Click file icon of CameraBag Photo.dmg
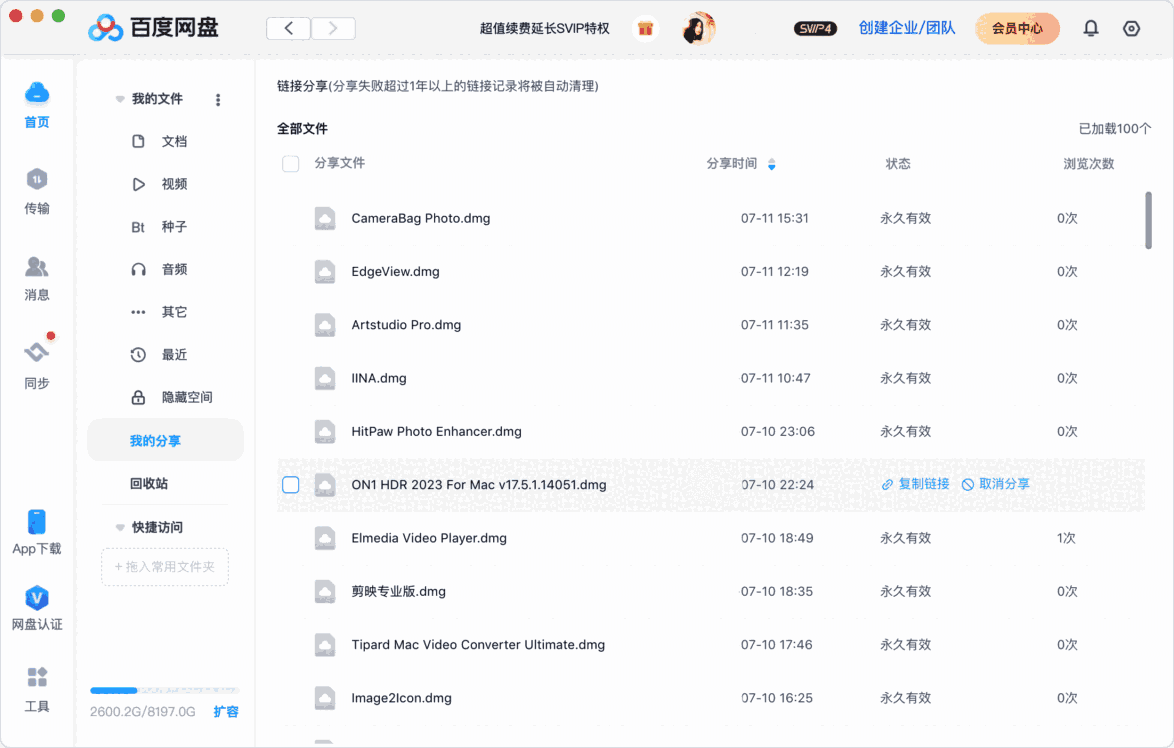Screen dimensions: 1174x748 coord(325,219)
